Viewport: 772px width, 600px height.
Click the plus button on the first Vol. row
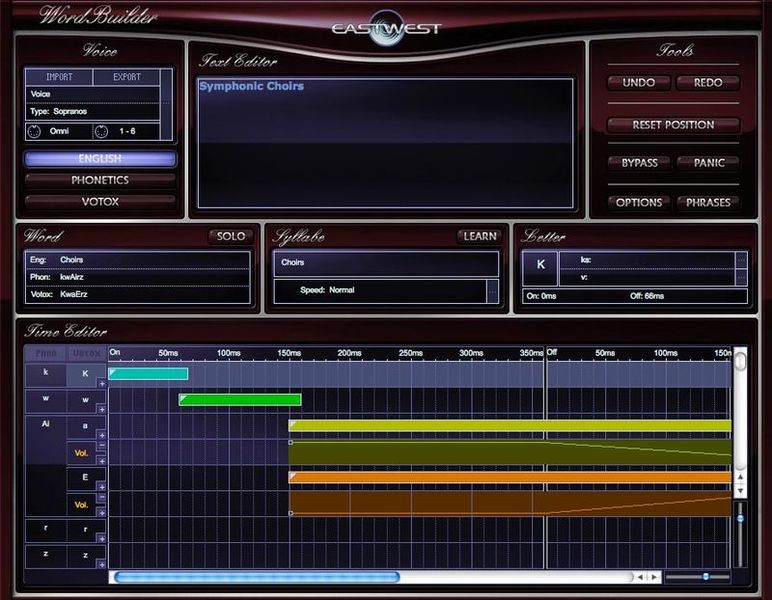click(x=101, y=461)
